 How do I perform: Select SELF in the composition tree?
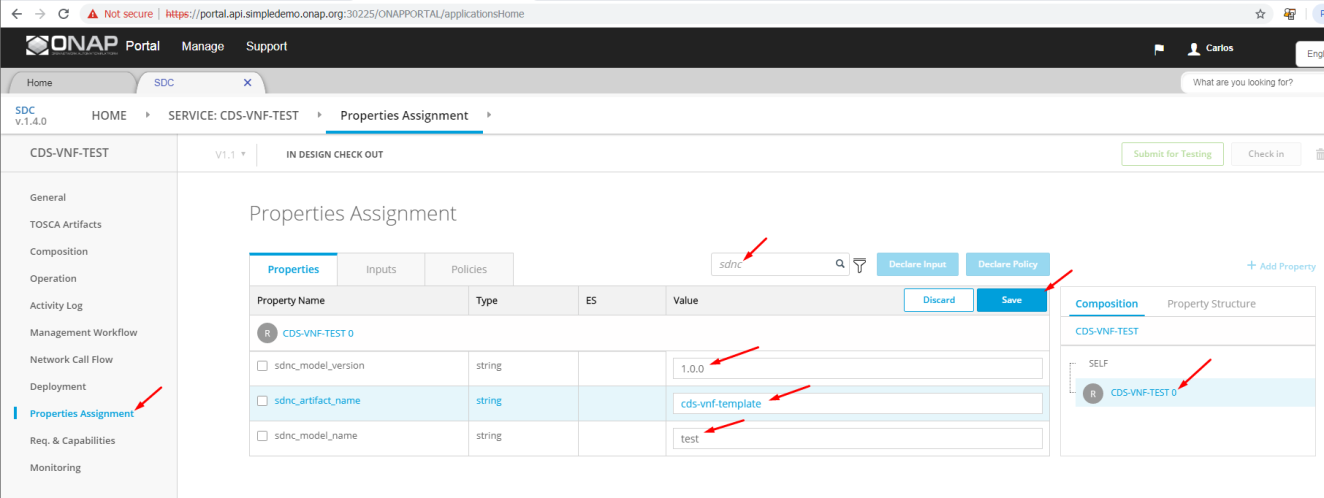click(1098, 363)
